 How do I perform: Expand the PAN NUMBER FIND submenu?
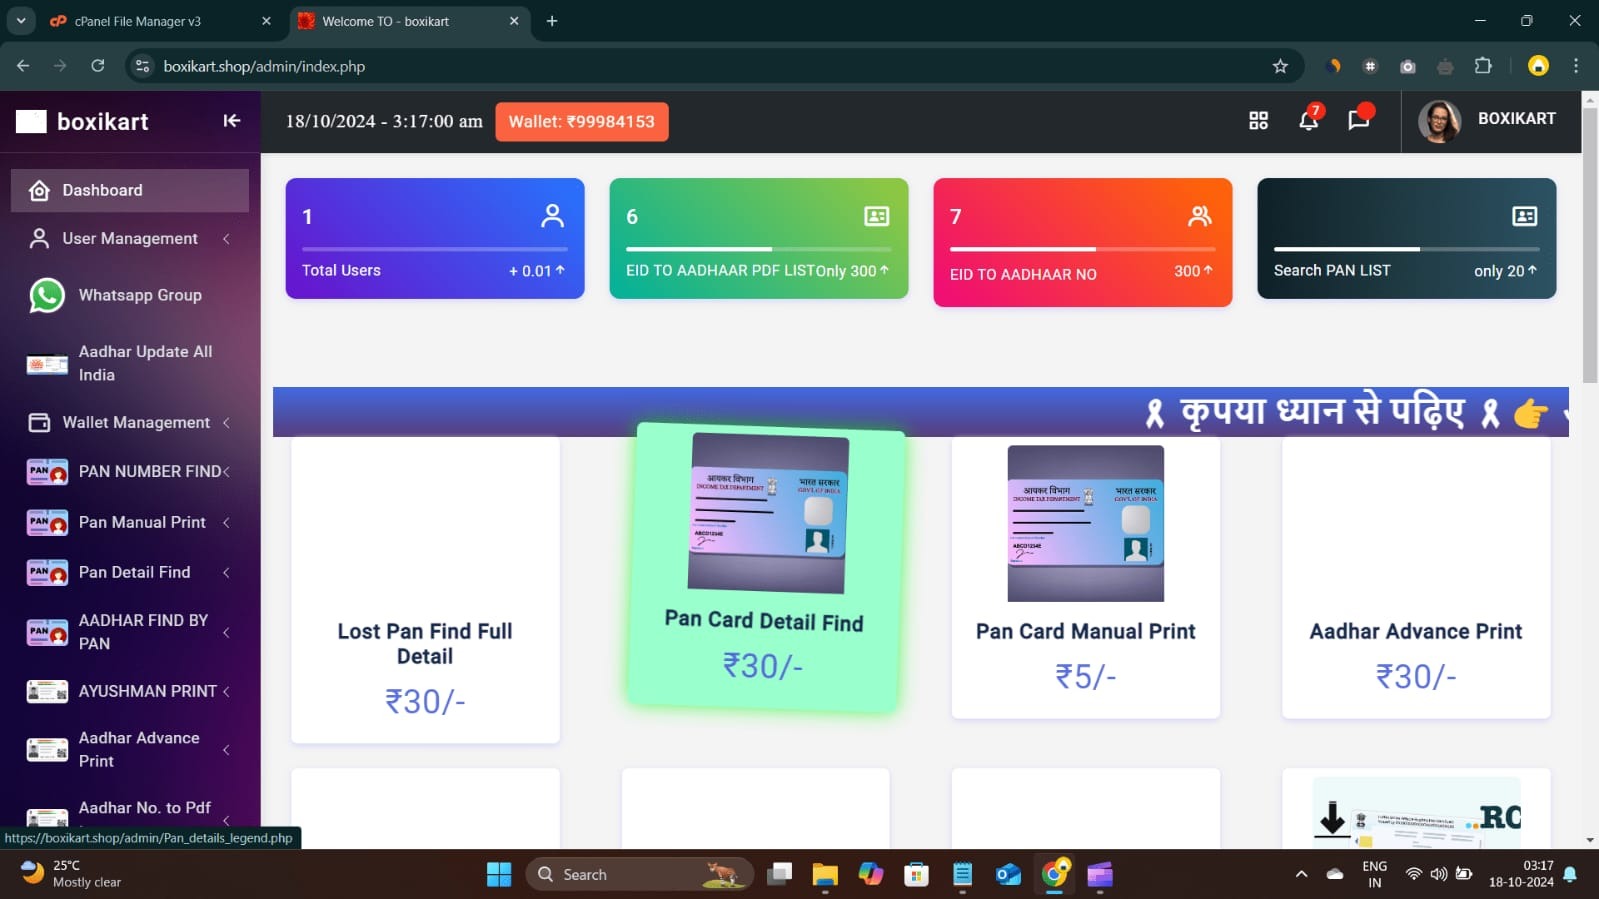[x=226, y=472]
